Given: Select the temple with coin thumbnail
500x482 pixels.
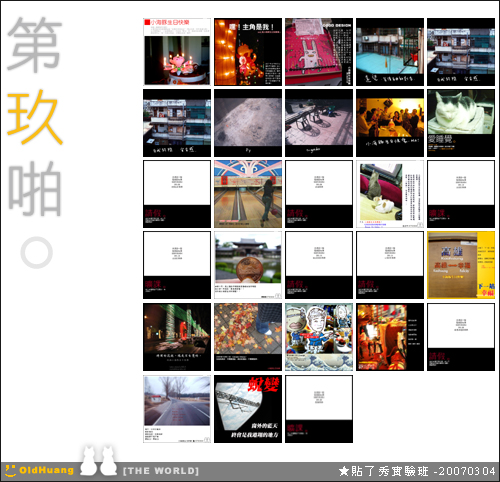Looking at the screenshot, I should [x=248, y=265].
